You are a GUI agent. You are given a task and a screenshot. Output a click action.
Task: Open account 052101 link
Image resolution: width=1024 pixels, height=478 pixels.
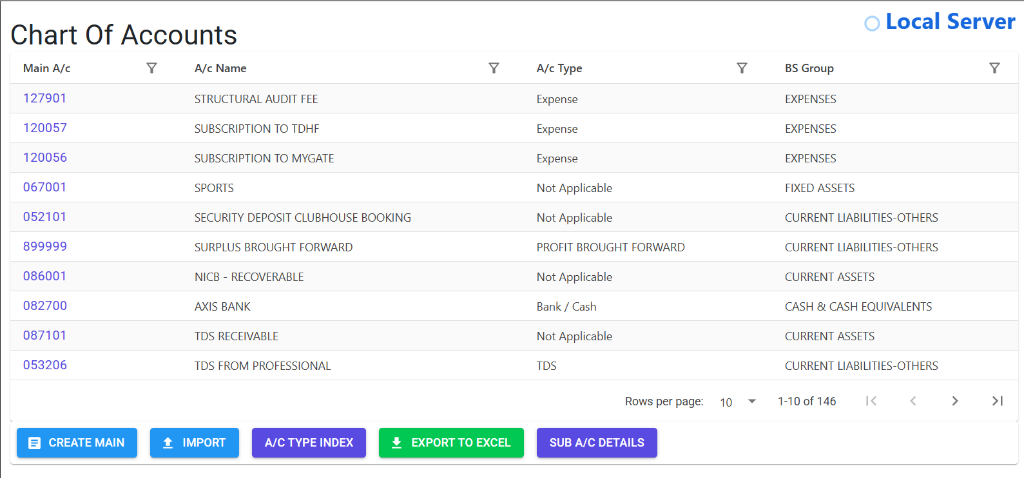tap(45, 217)
